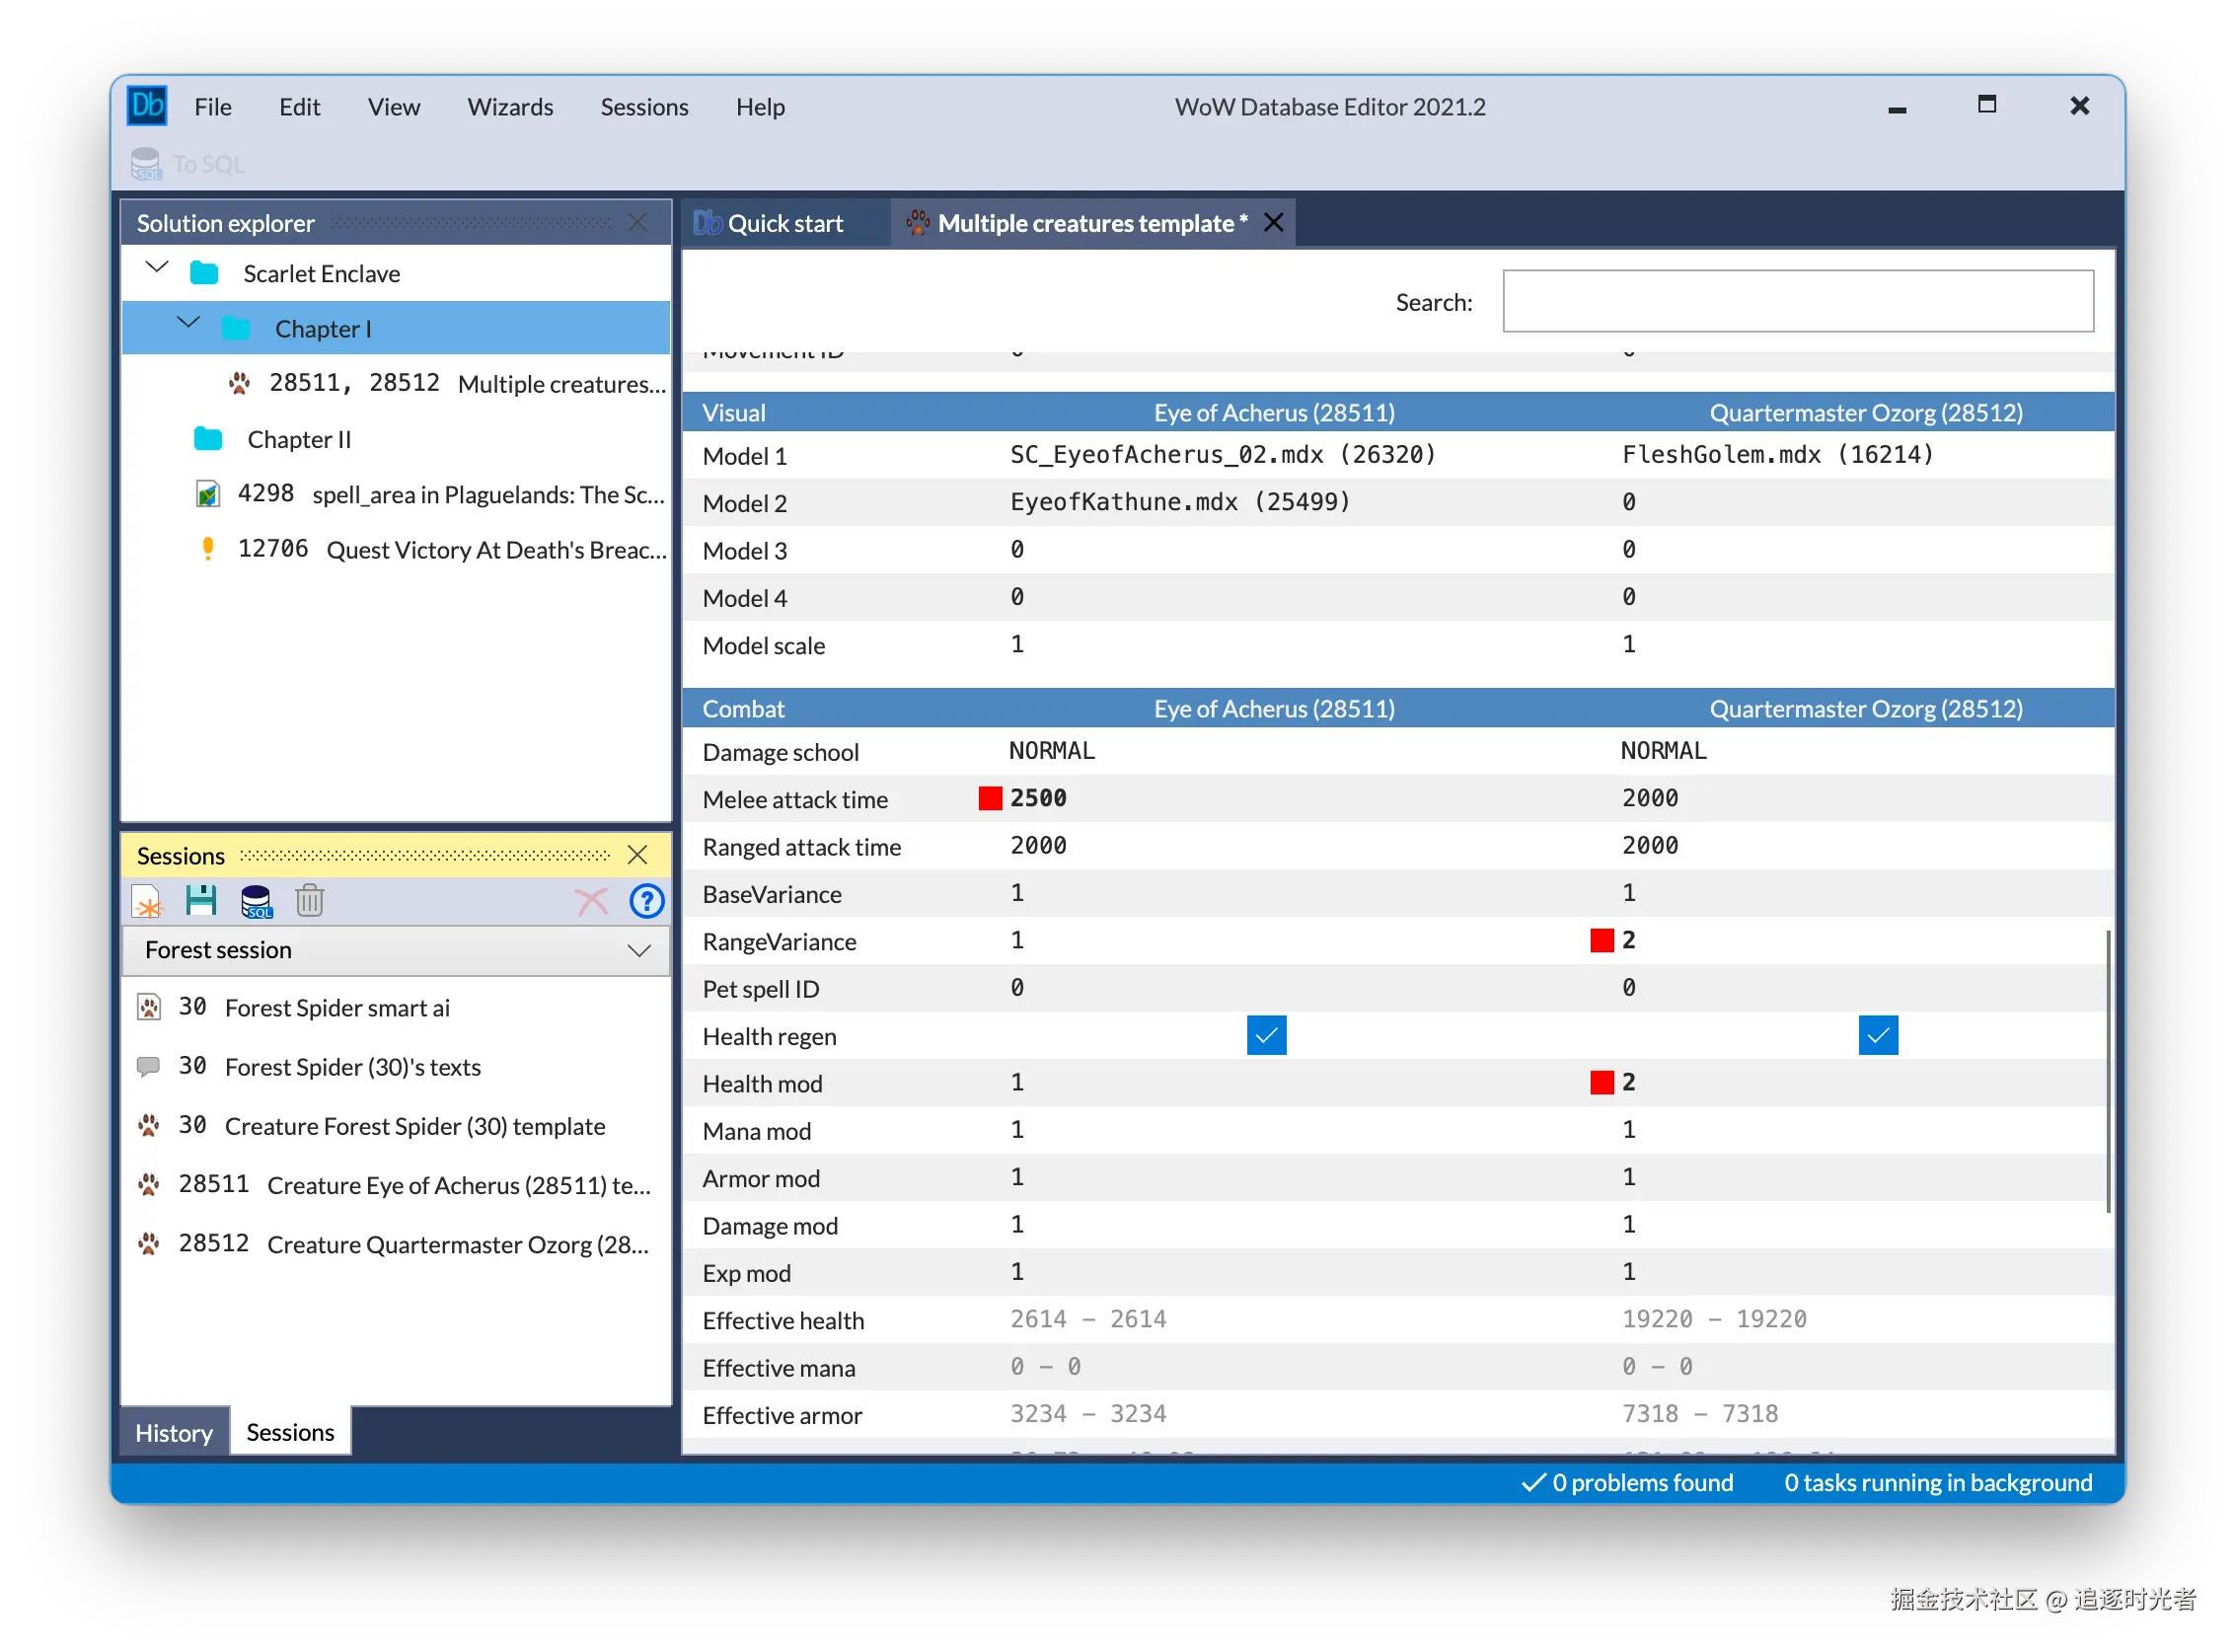Export session SQL with the database icon

pos(256,903)
